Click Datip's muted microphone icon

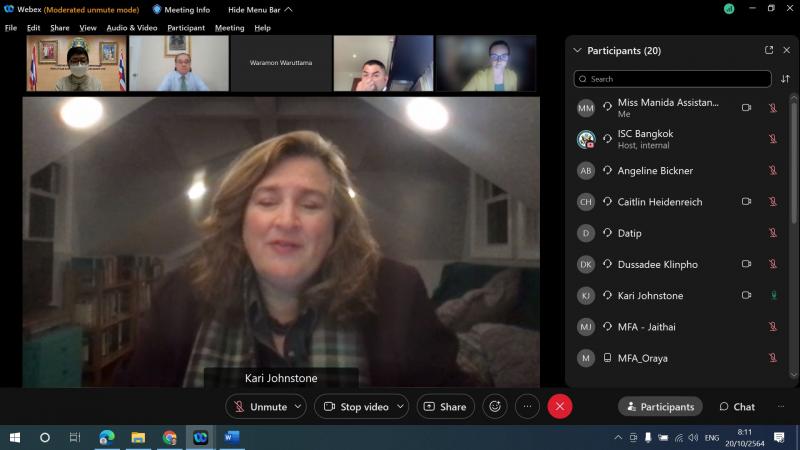pos(773,233)
